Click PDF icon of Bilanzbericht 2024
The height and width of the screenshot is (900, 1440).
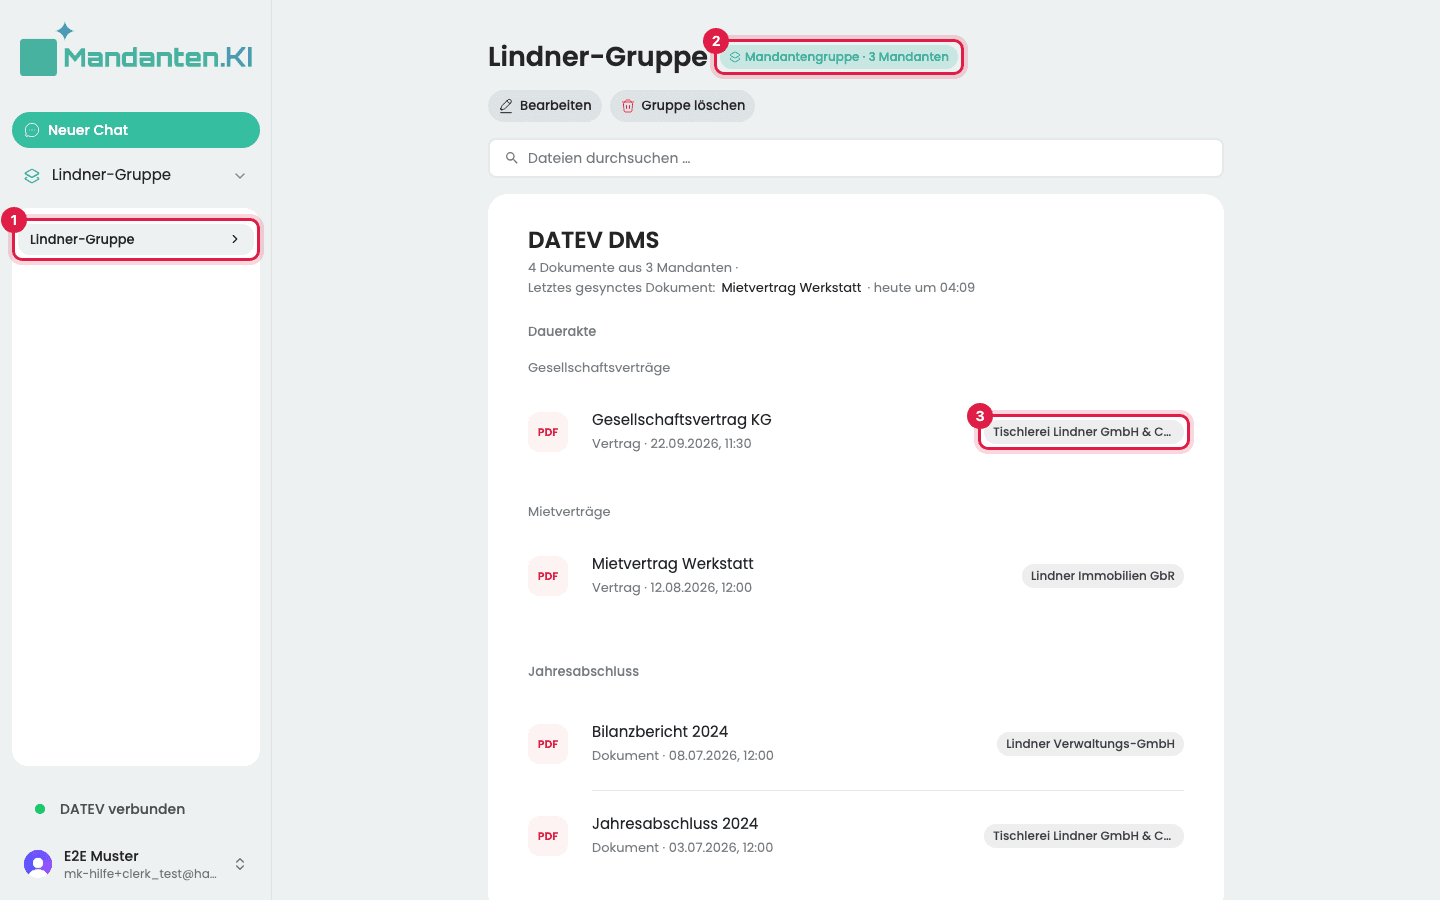548,744
